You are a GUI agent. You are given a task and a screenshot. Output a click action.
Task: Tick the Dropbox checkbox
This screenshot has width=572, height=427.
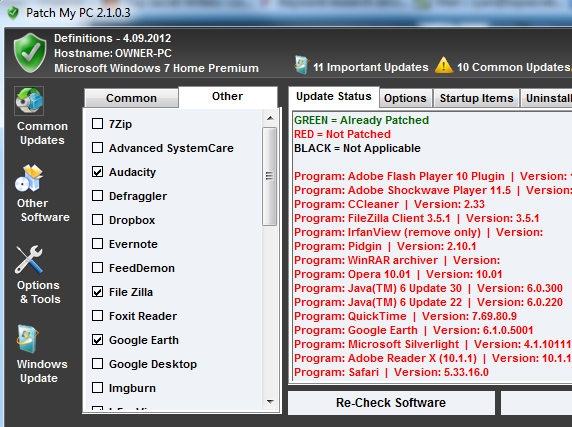pos(97,220)
